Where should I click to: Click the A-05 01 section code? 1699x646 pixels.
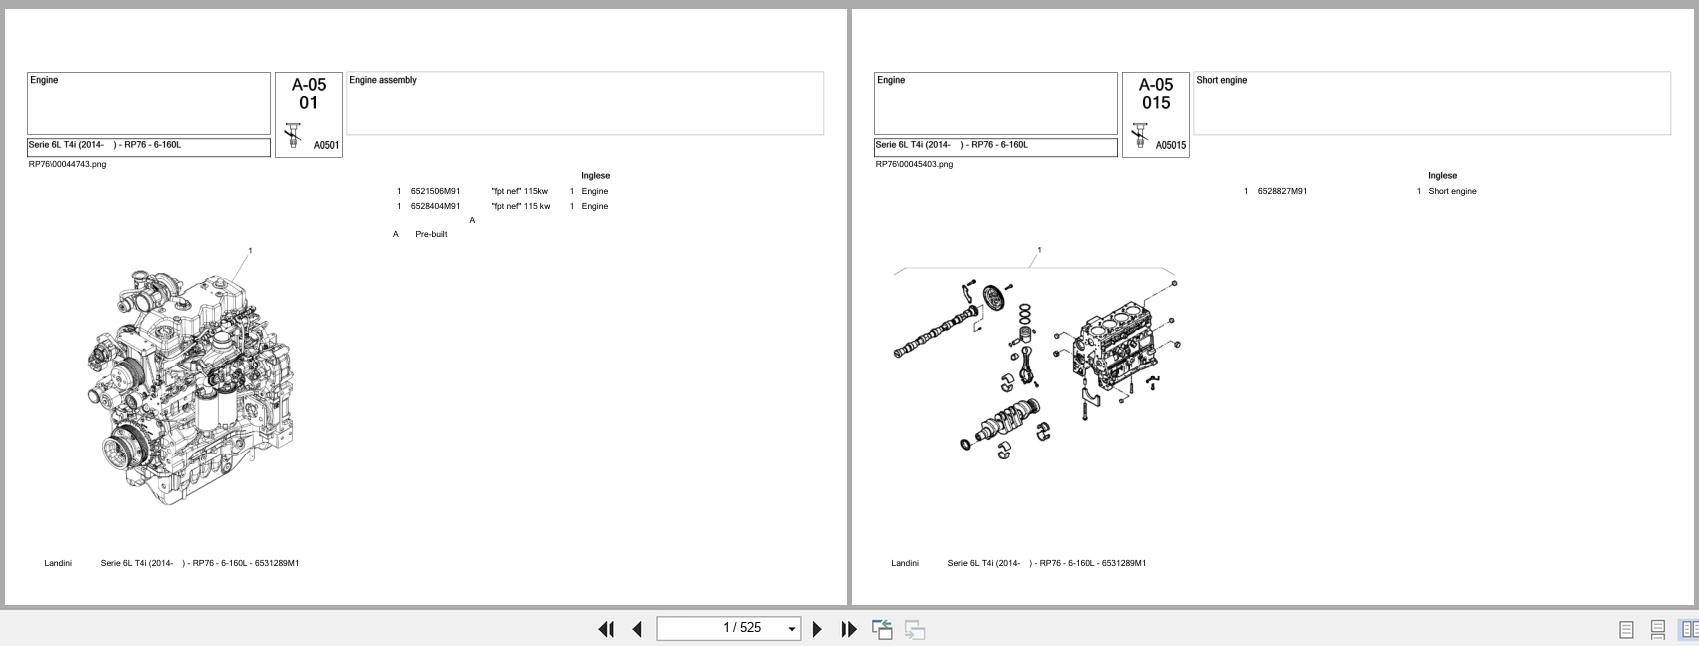point(309,94)
